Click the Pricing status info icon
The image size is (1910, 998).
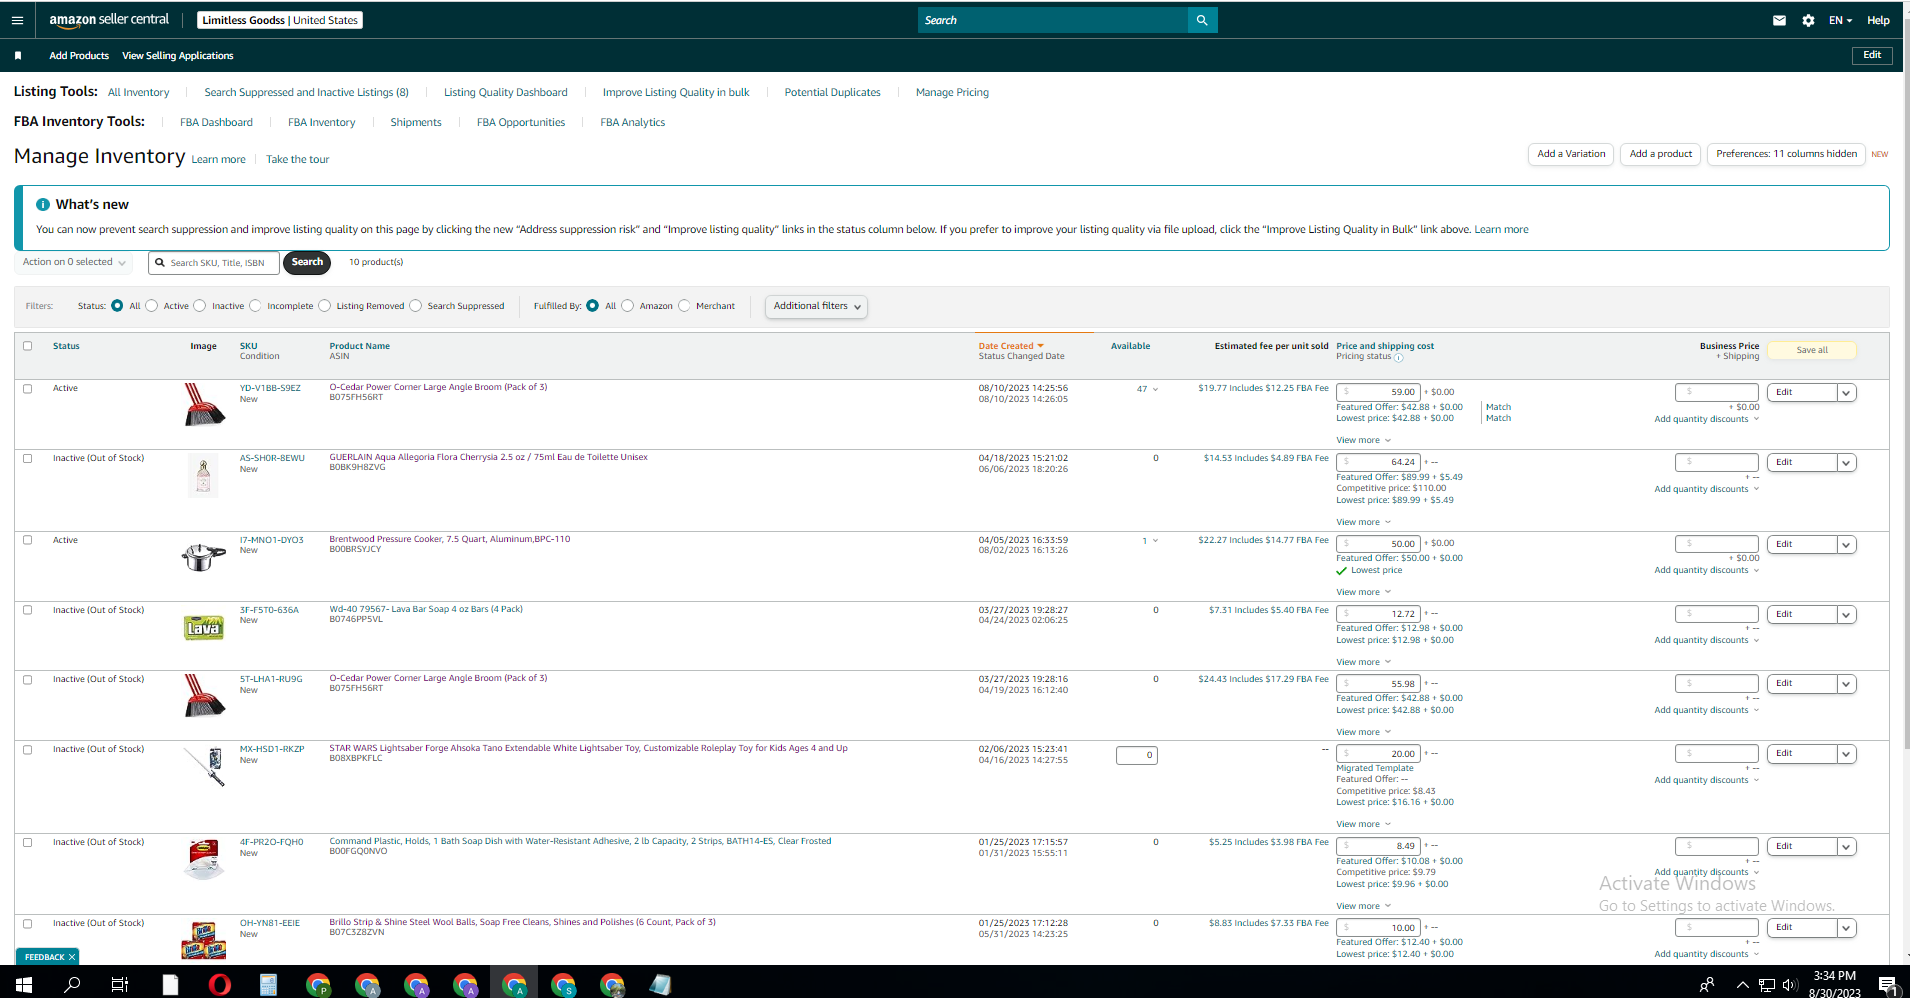tap(1398, 358)
